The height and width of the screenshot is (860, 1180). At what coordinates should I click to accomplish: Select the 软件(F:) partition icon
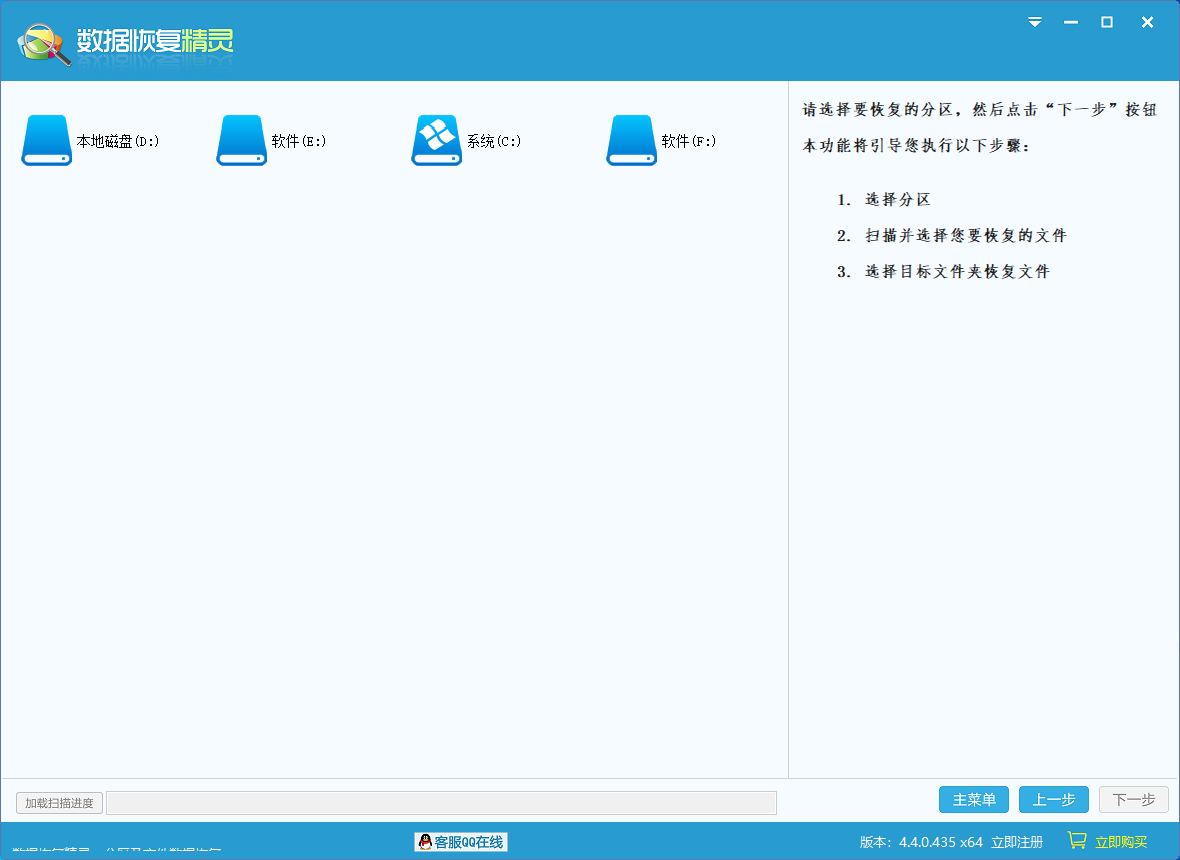pyautogui.click(x=631, y=140)
